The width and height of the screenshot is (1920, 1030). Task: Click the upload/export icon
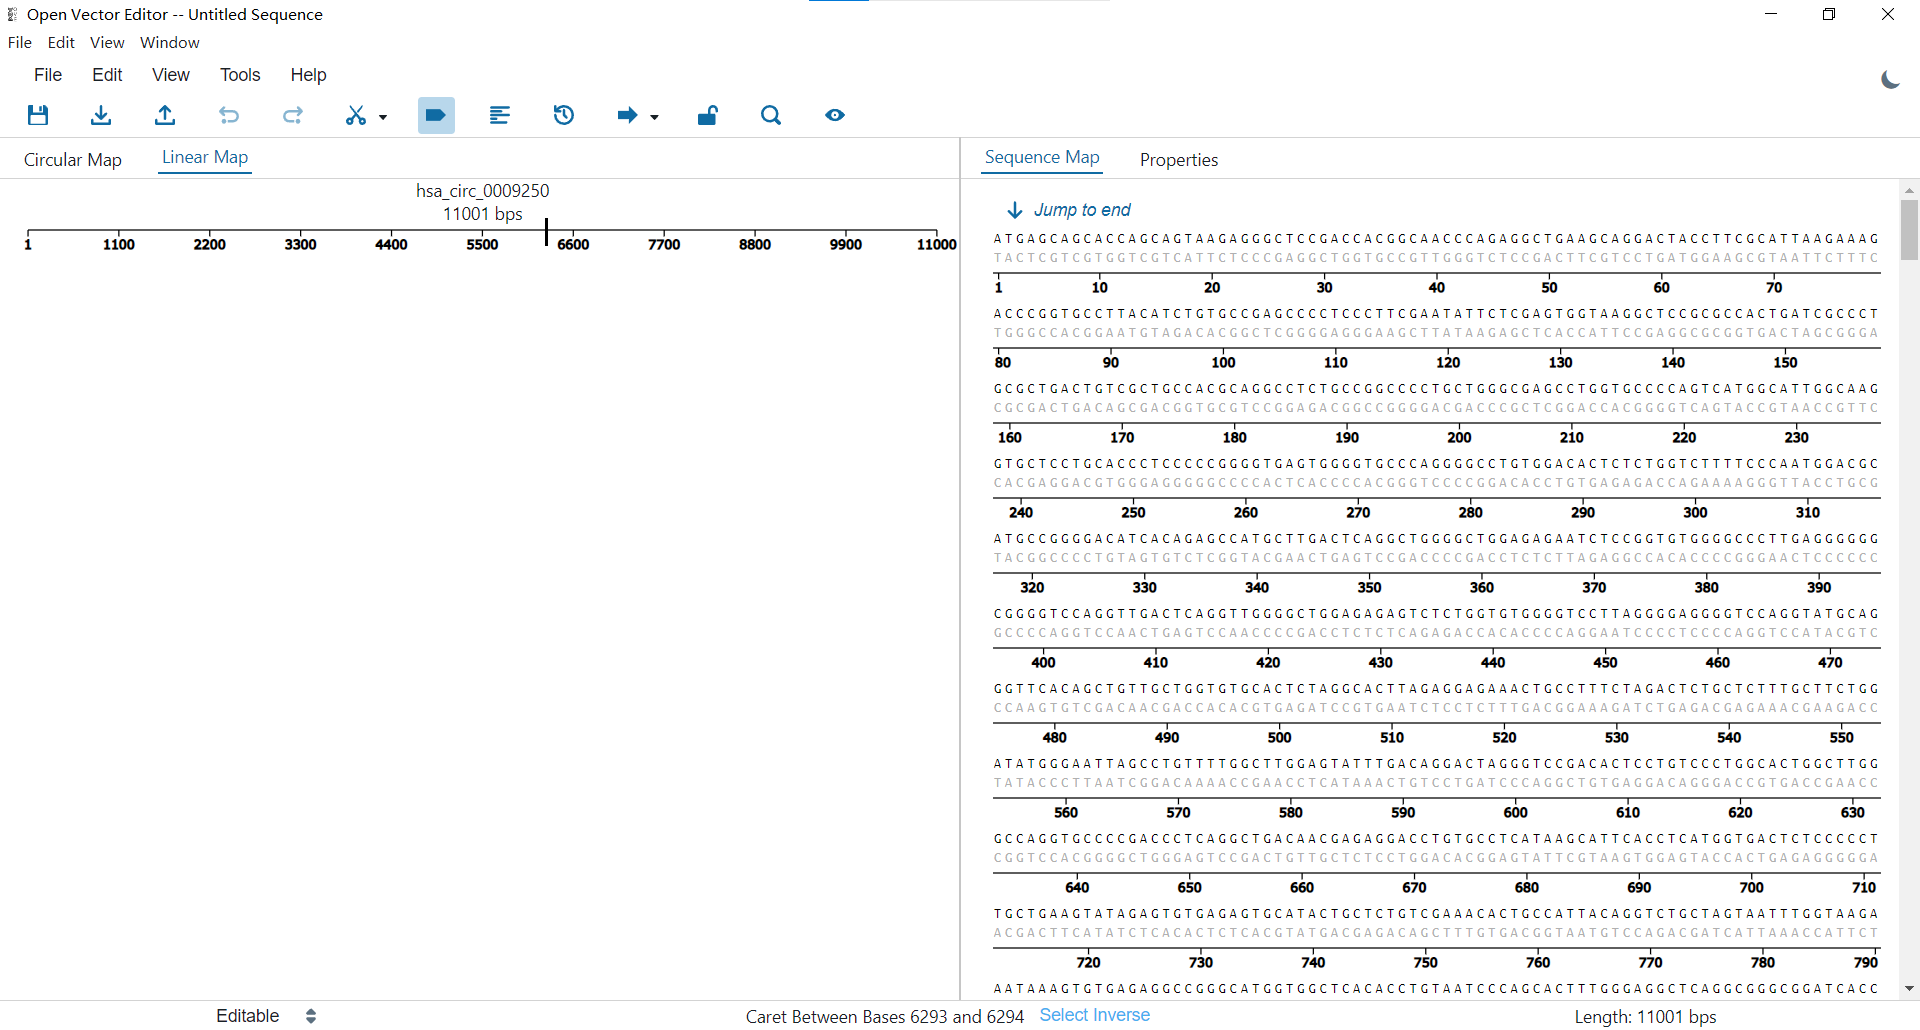click(165, 115)
